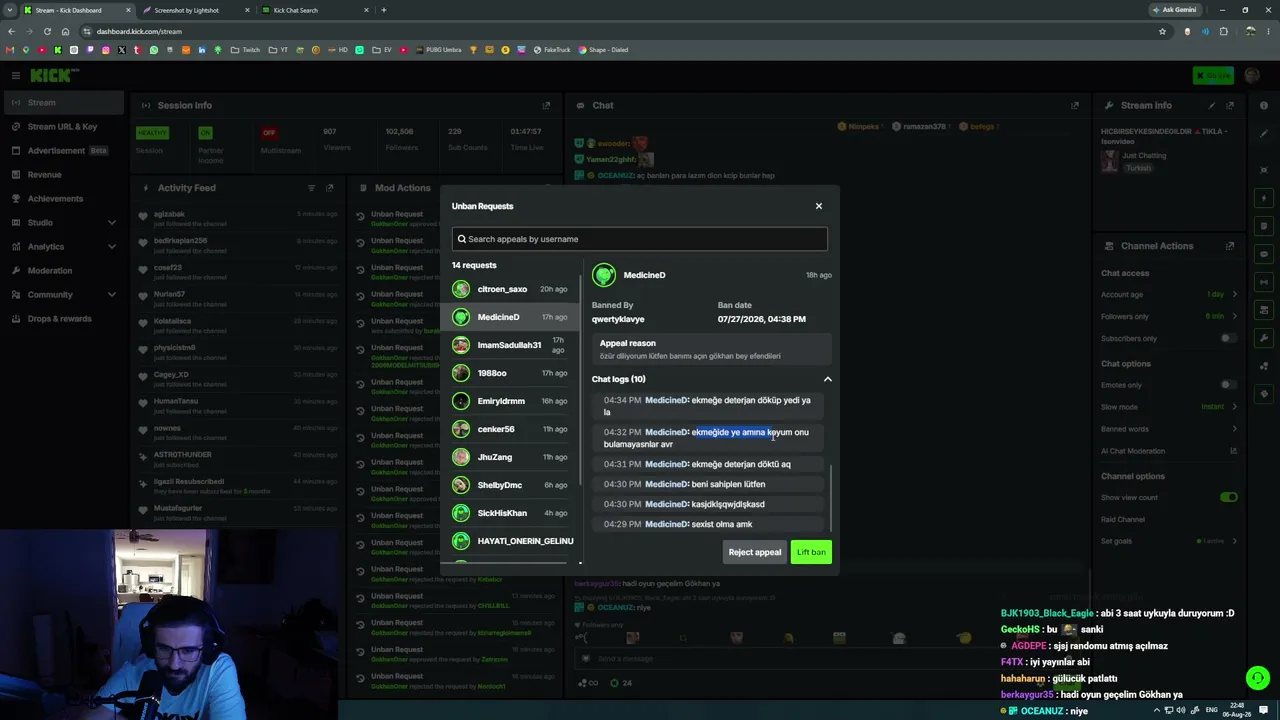Open the Banned words chevron
This screenshot has width=1280, height=720.
tap(1234, 429)
